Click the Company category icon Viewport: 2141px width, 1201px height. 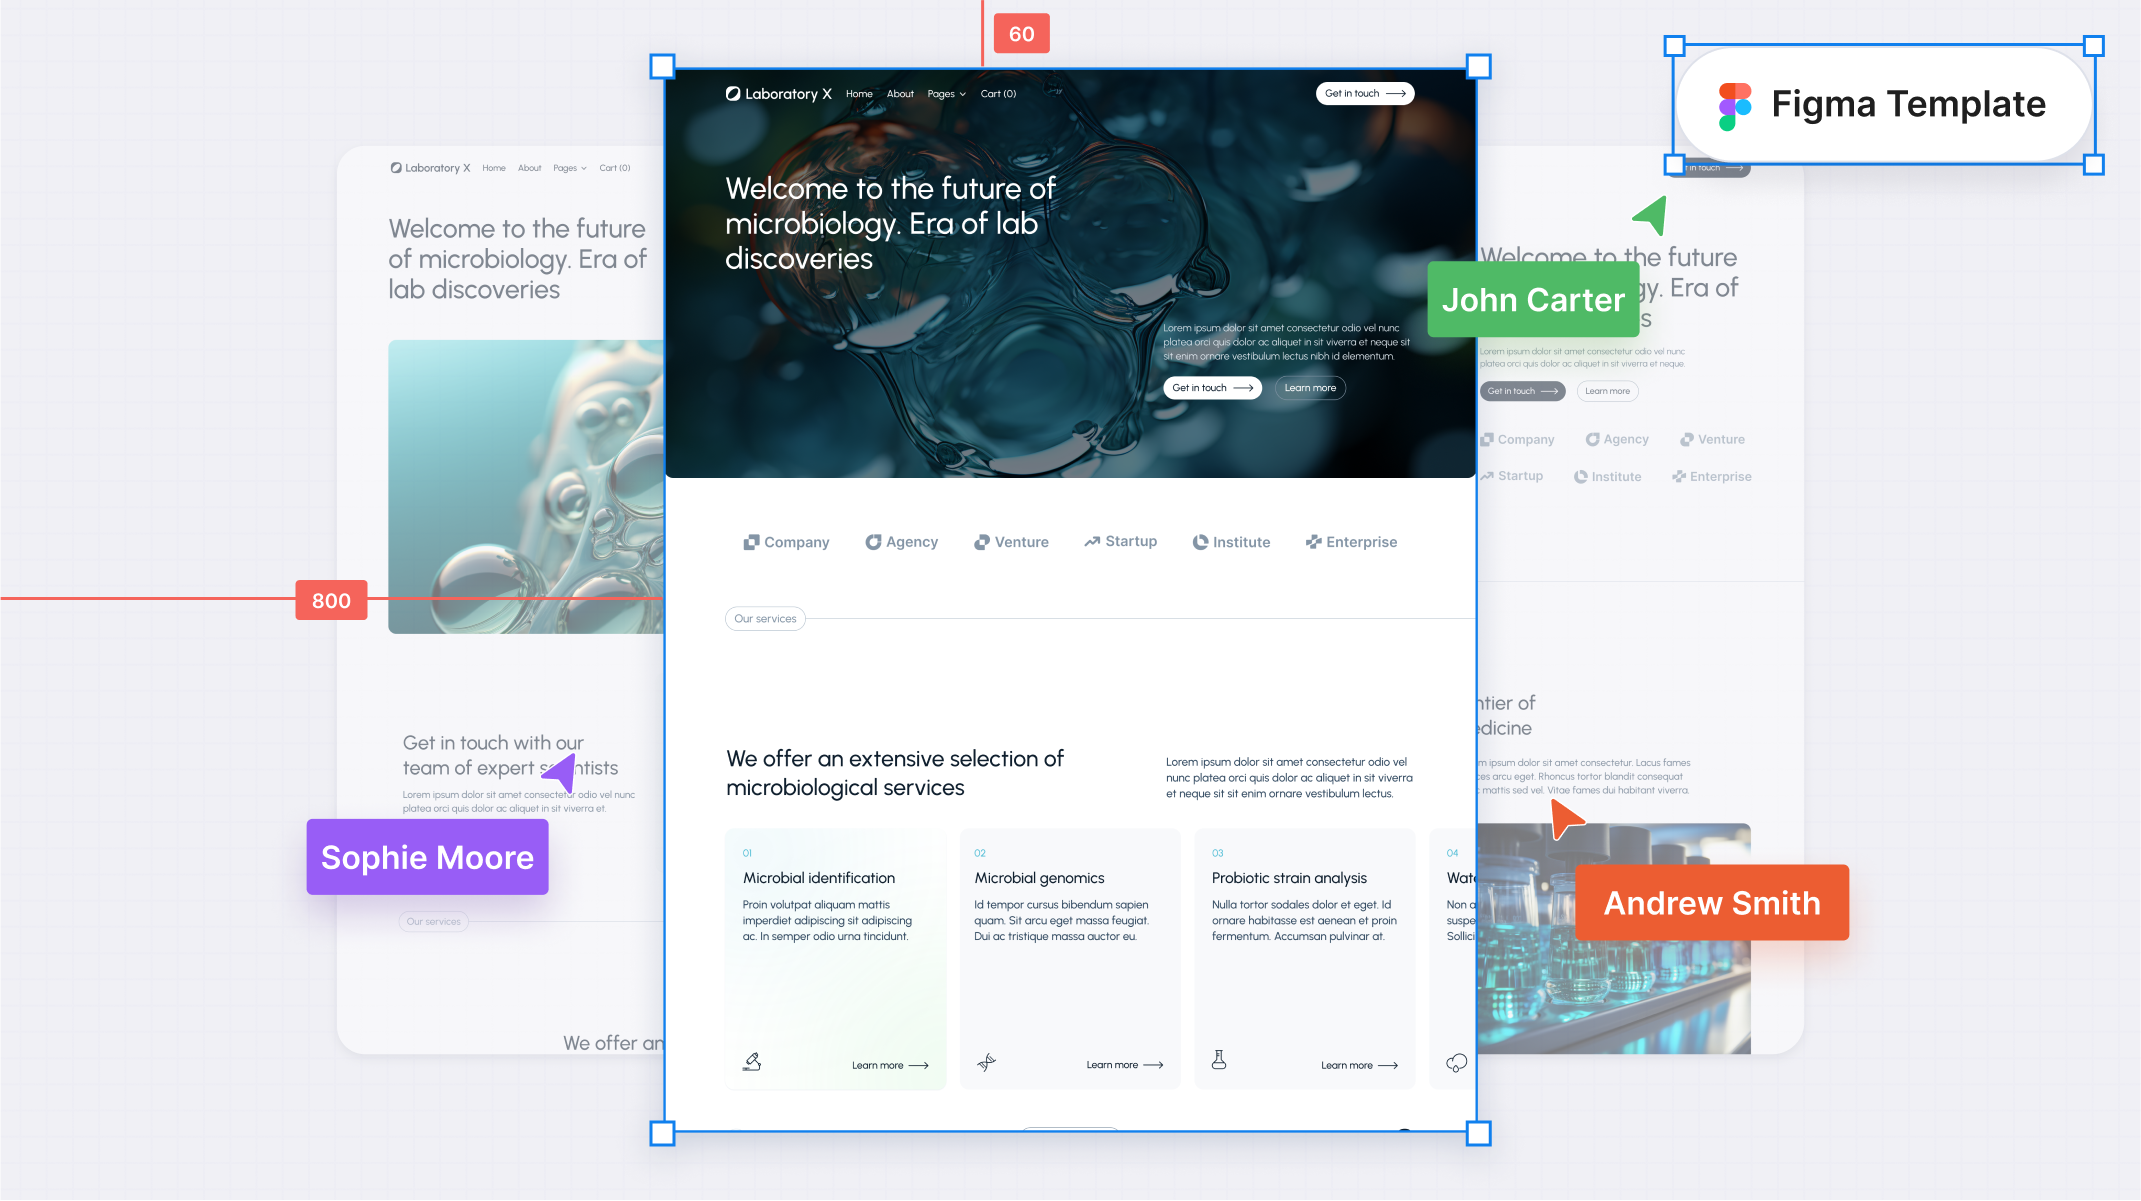point(750,541)
